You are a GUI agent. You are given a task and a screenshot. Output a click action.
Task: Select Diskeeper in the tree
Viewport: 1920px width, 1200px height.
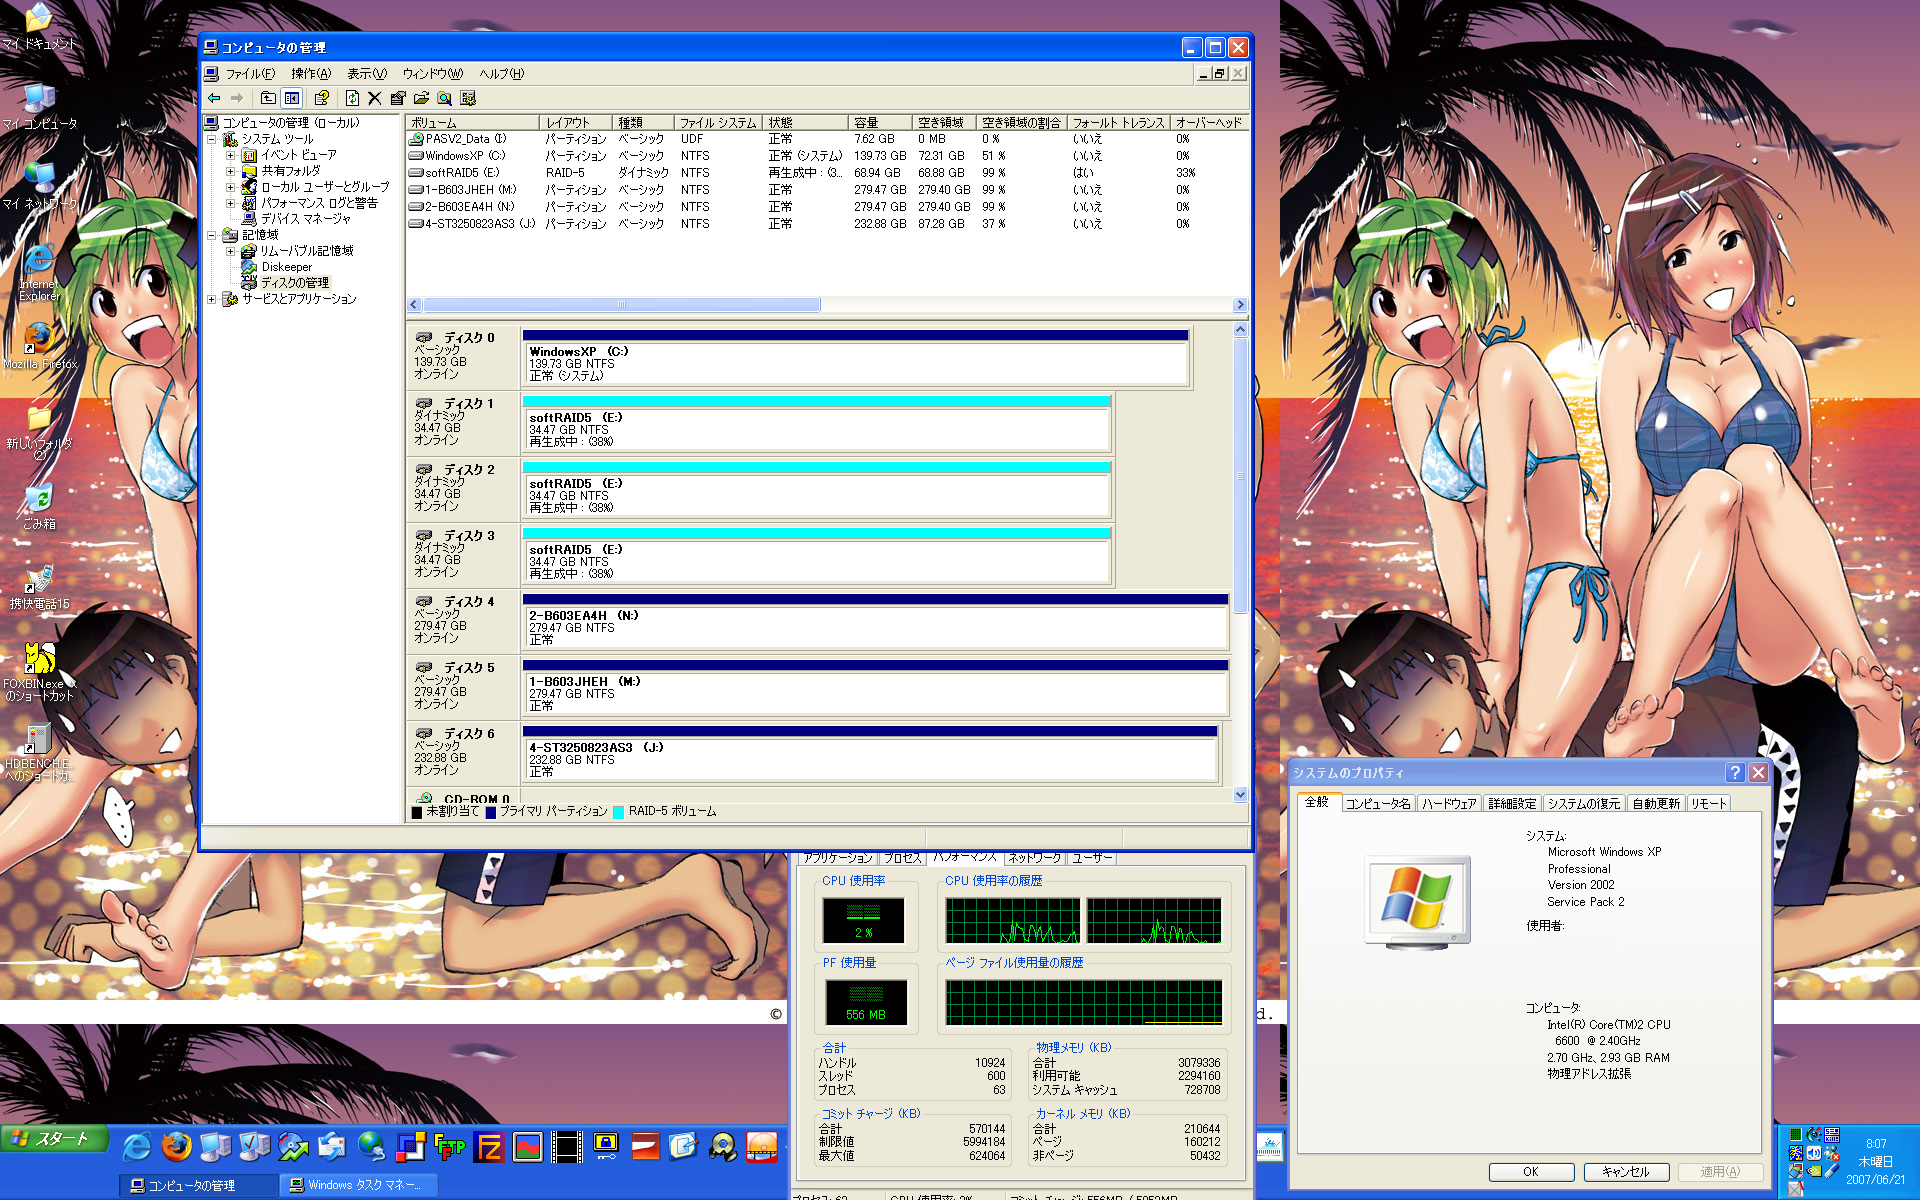click(286, 267)
